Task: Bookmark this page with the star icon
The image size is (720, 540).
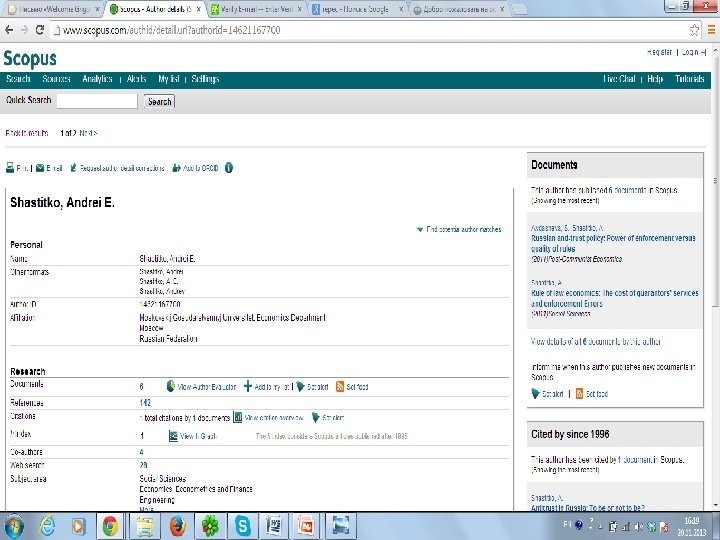Action: tap(694, 30)
